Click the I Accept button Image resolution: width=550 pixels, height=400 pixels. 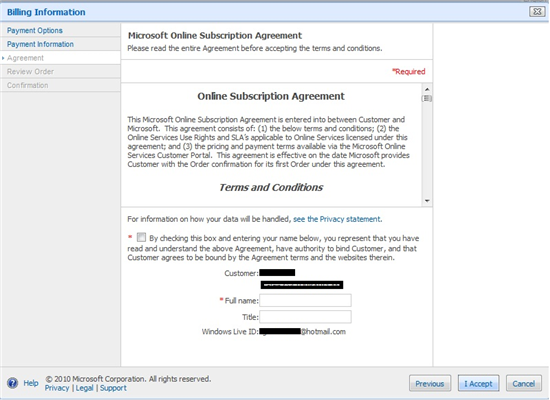tap(478, 383)
